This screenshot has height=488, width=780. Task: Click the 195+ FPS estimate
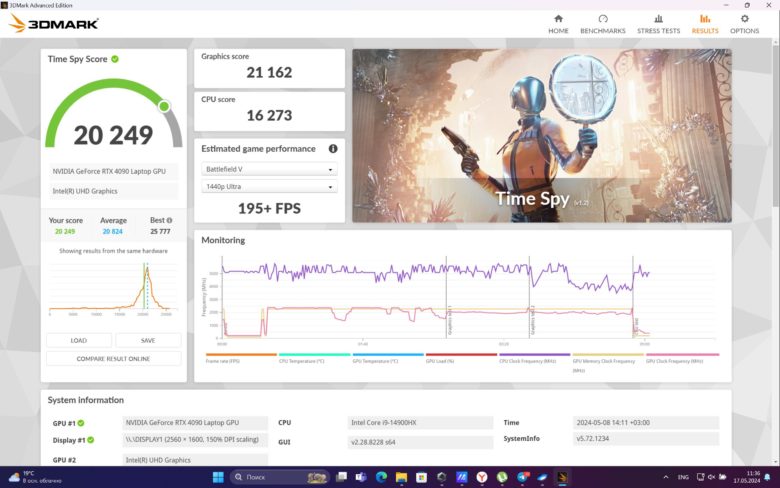269,208
